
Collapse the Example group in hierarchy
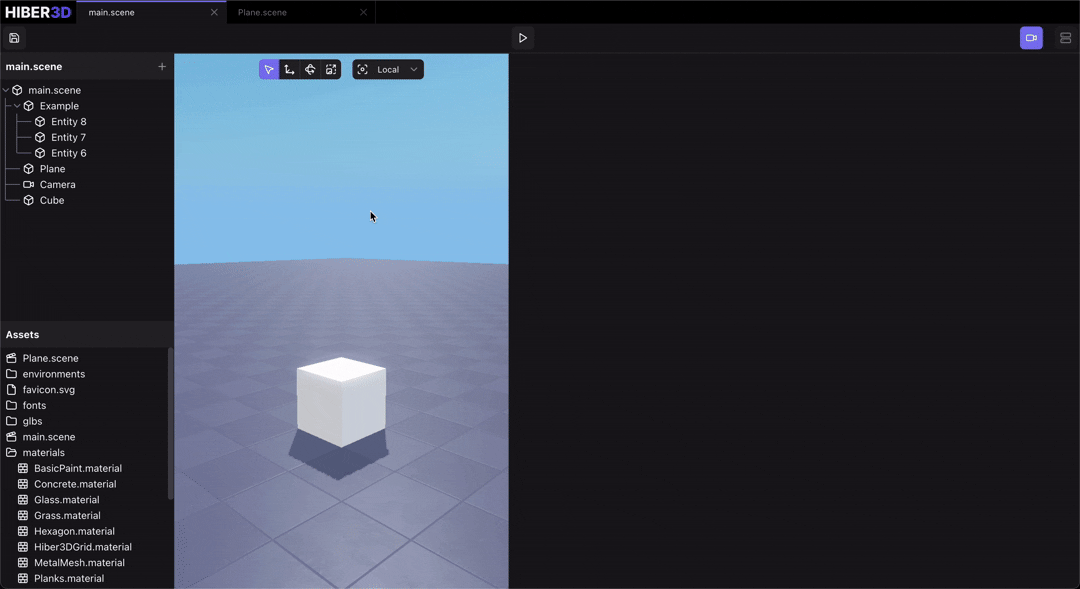[16, 105]
